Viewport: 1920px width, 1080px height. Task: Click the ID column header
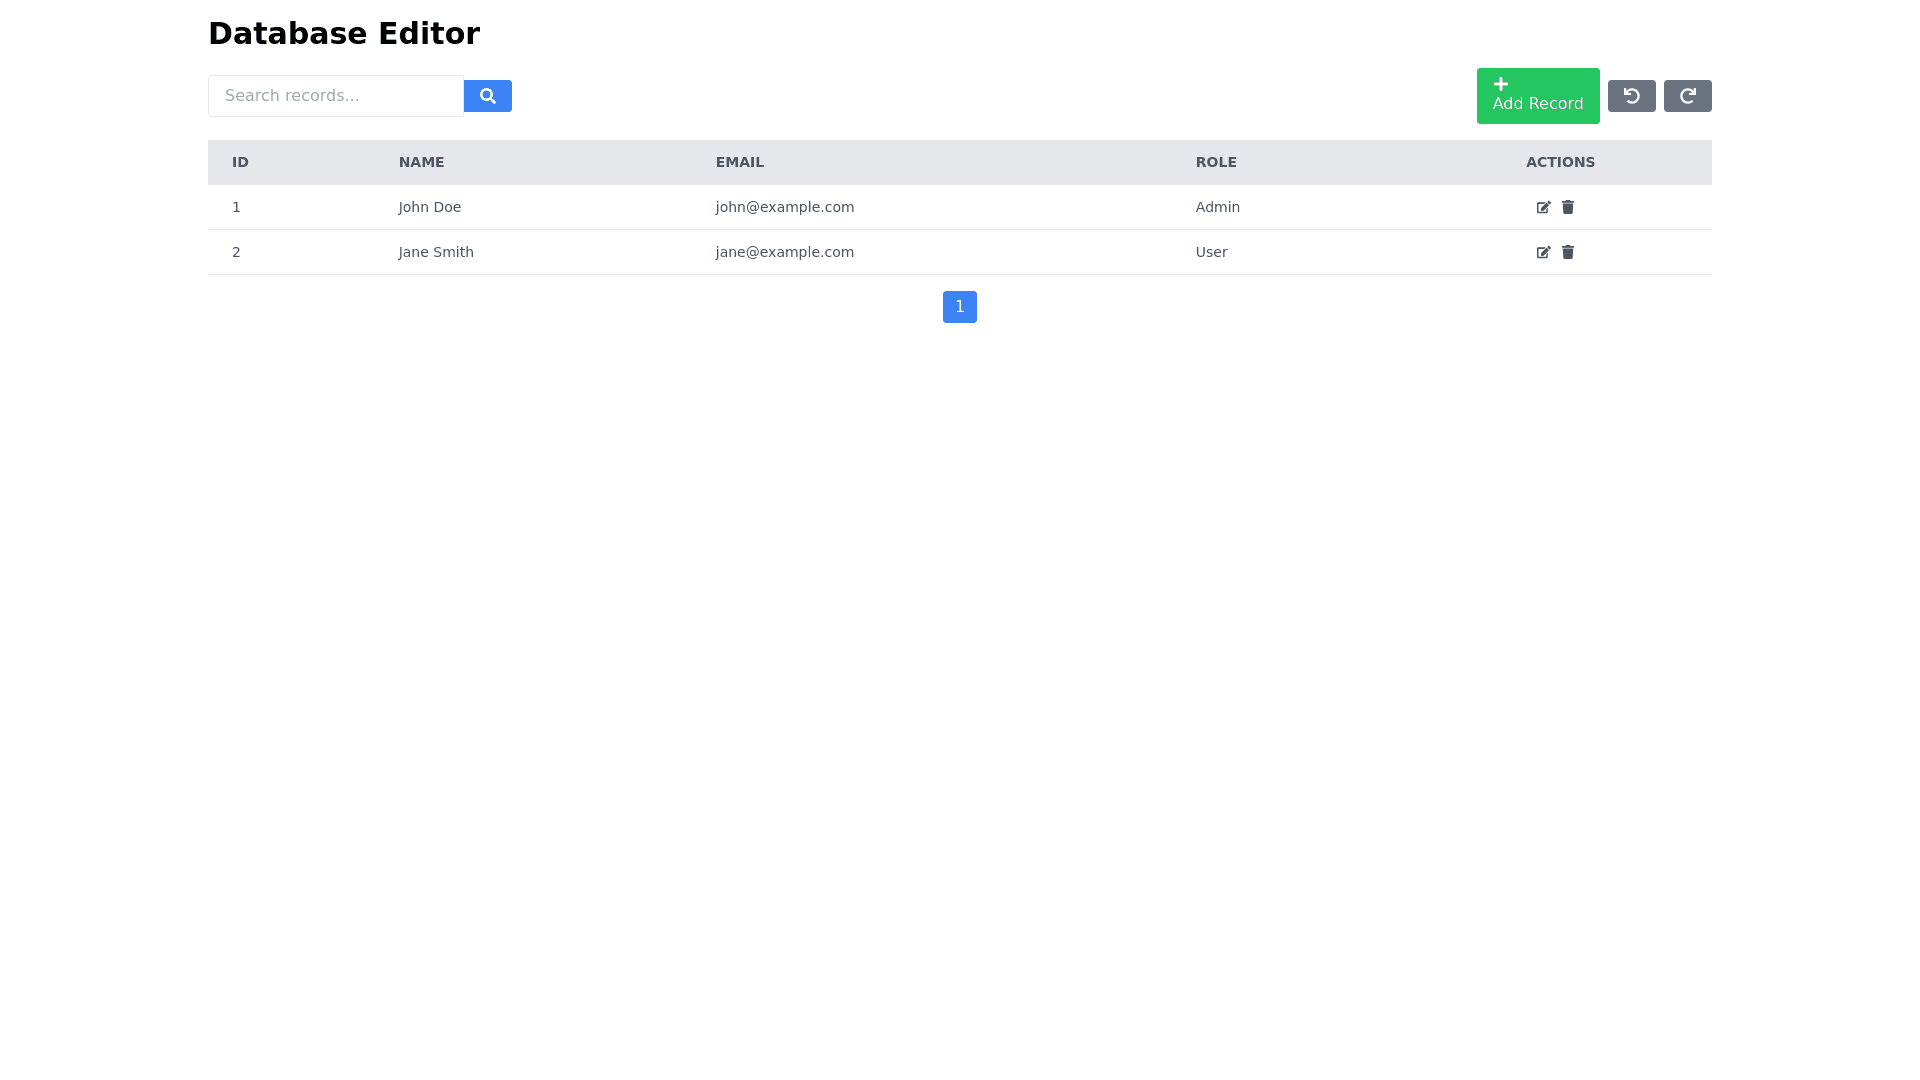240,162
